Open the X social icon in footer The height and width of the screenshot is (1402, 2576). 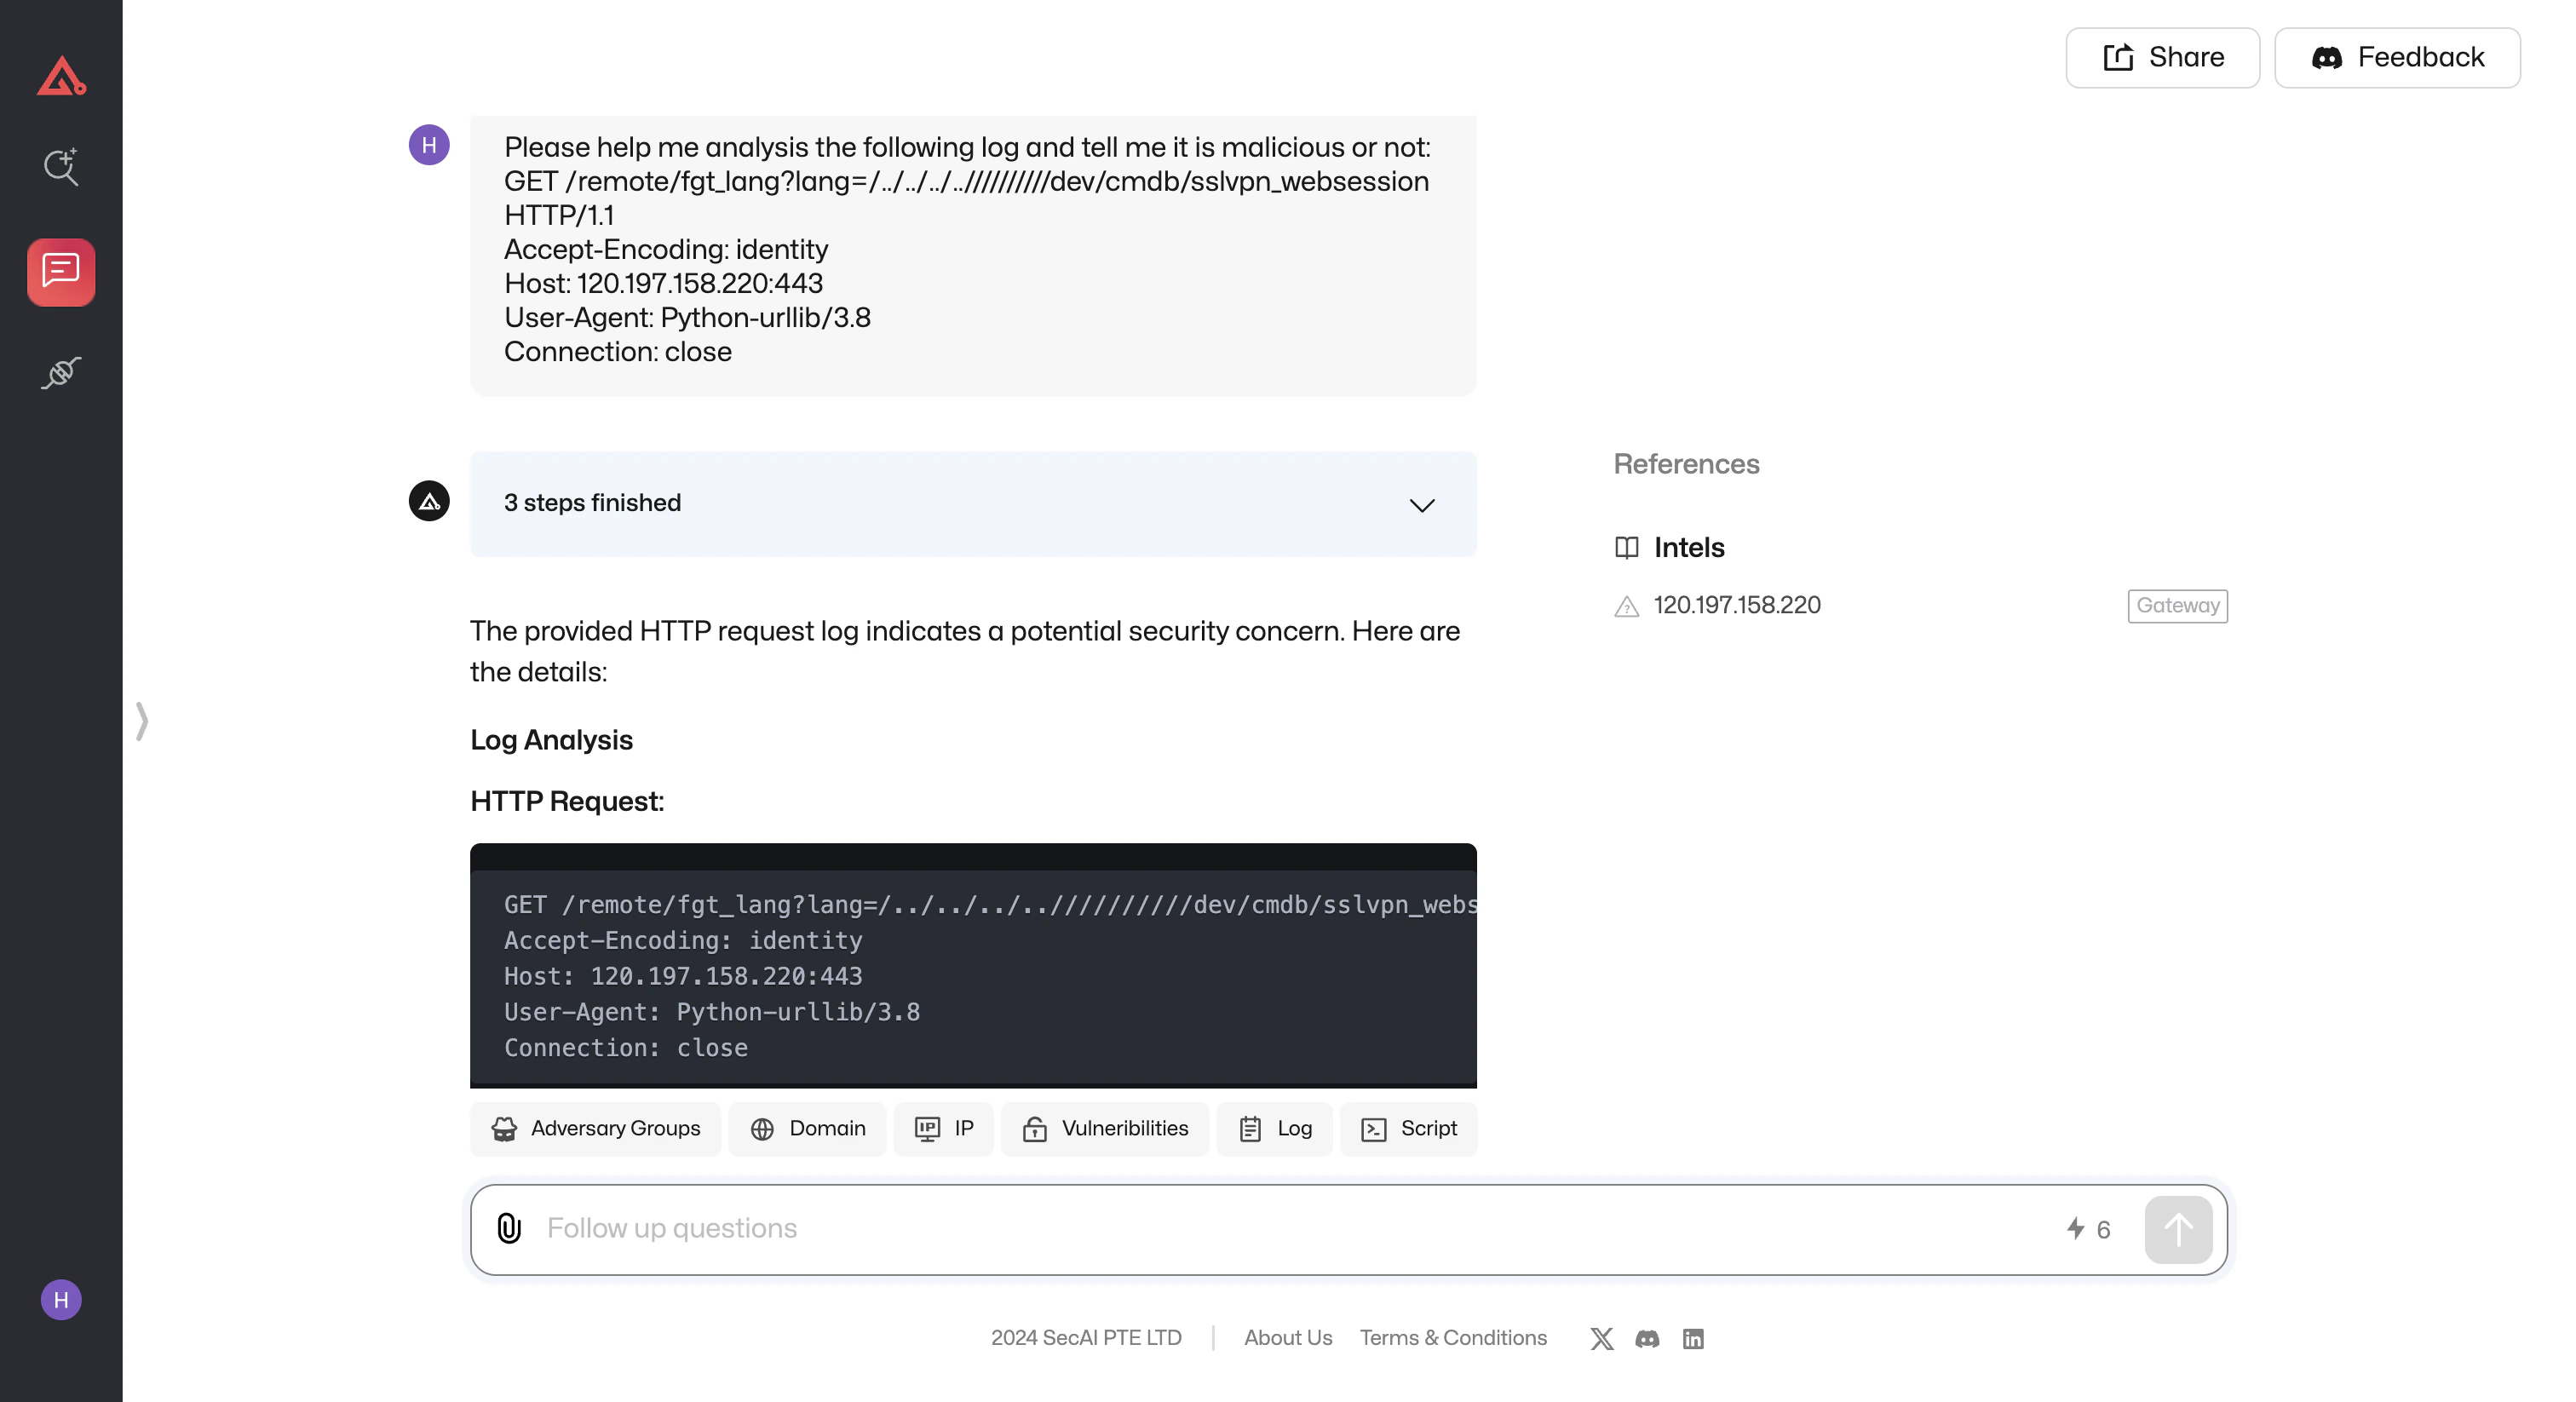[x=1601, y=1338]
